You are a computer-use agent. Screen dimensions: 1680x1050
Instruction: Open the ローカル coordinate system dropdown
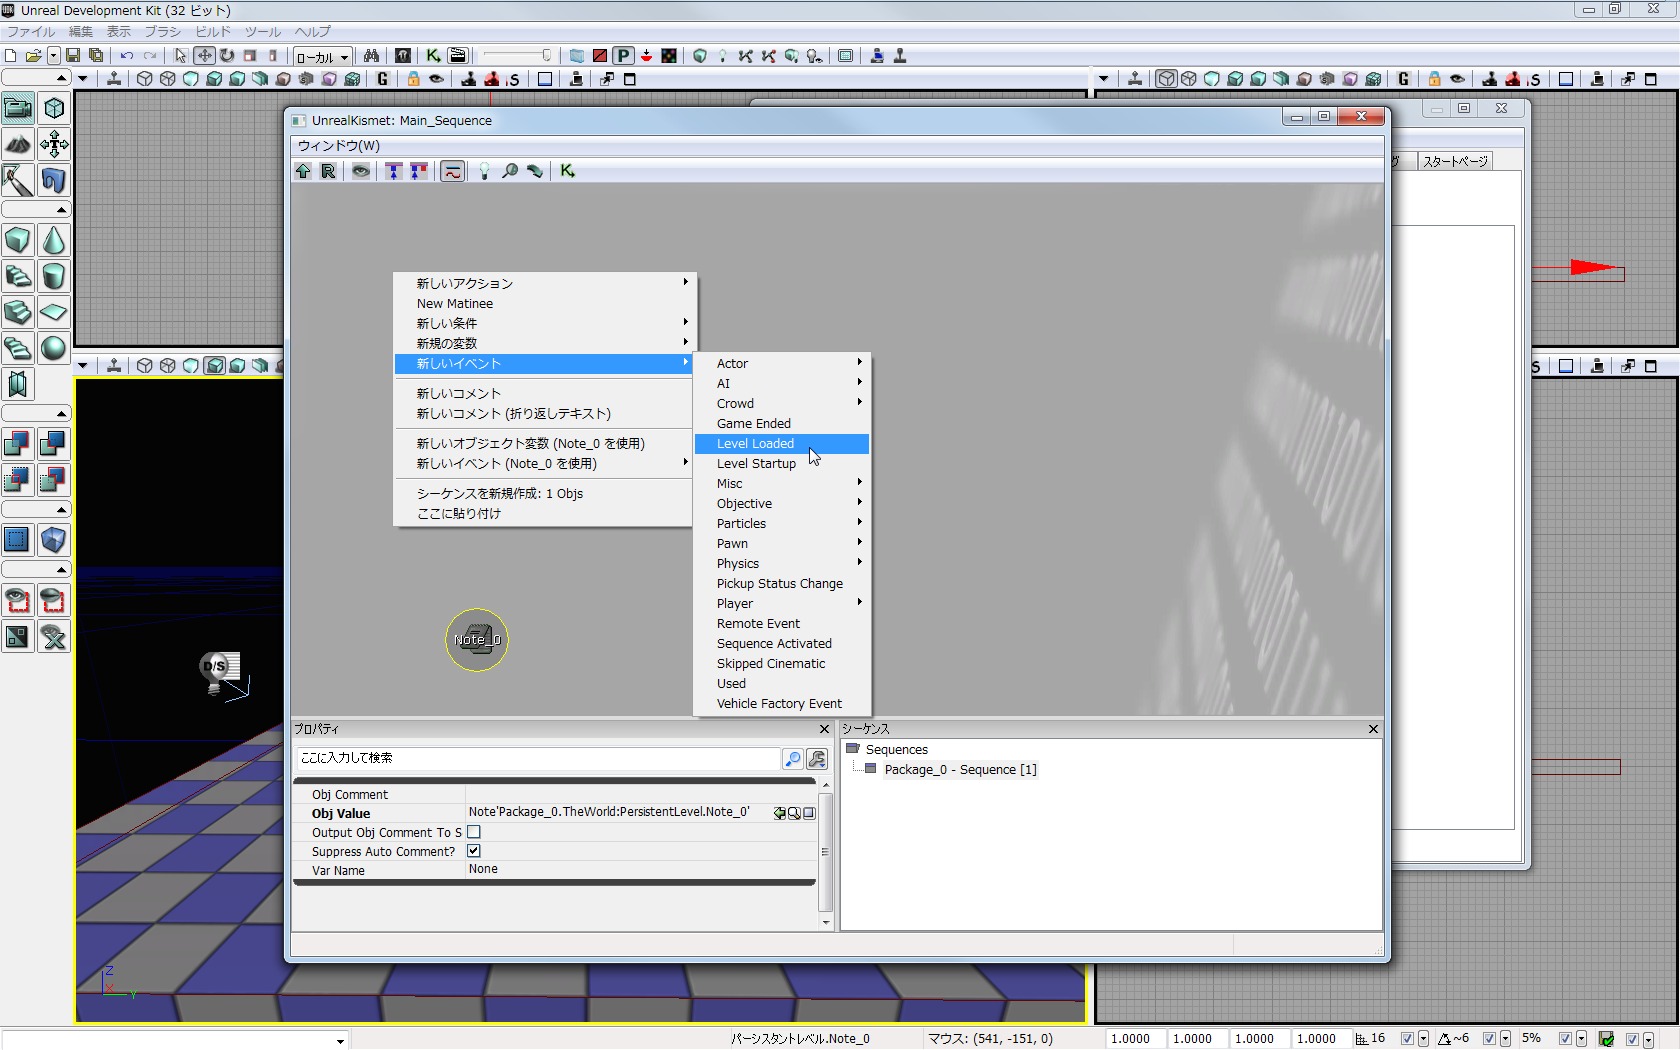click(322, 57)
